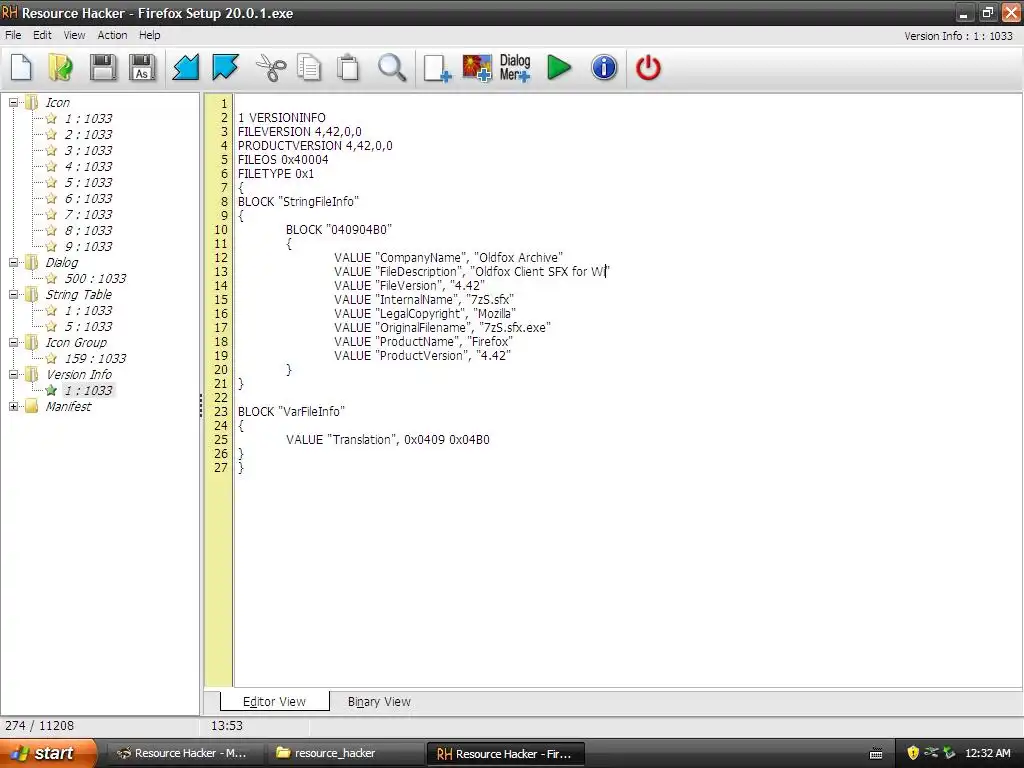This screenshot has width=1024, height=768.
Task: Click the Save As floppy icon
Action: click(x=142, y=67)
